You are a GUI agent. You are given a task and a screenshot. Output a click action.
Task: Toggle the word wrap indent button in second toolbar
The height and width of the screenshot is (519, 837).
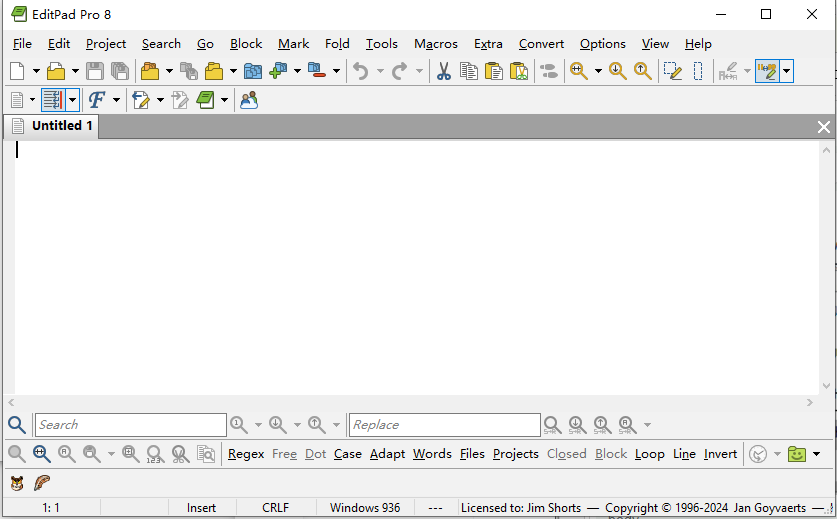coord(53,100)
